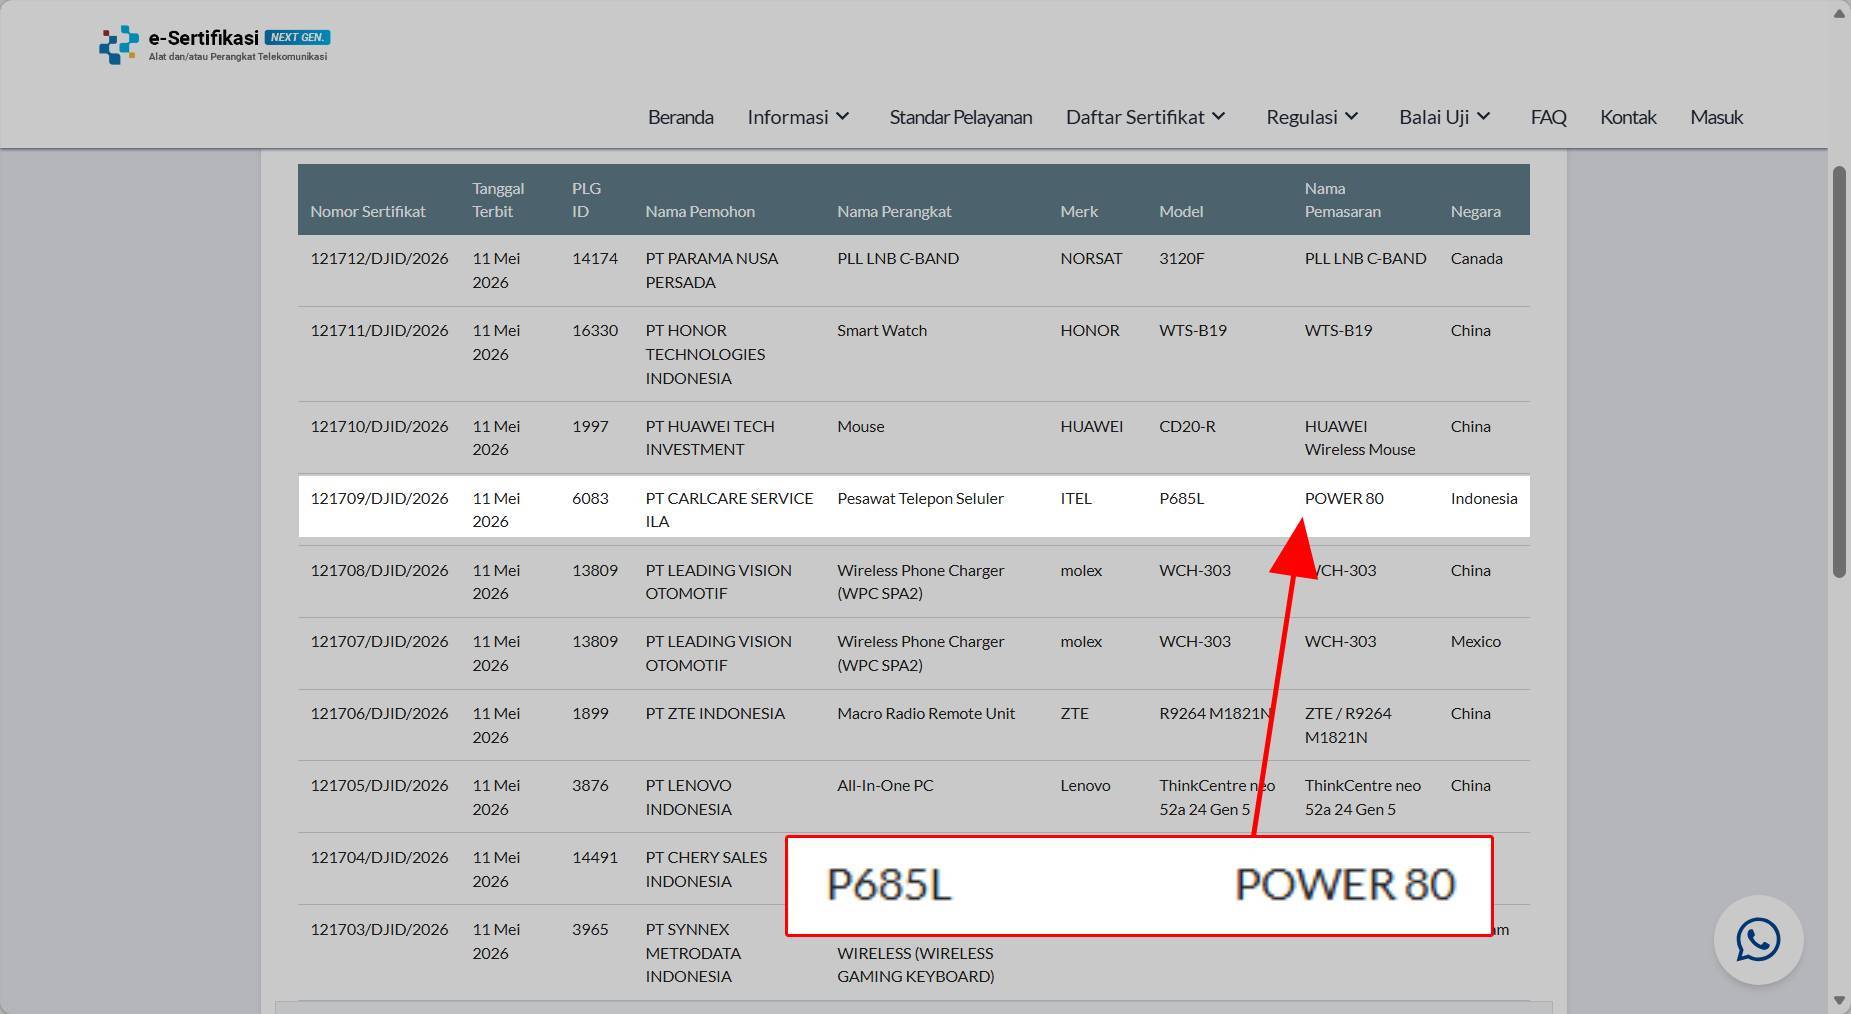Click PLG ID 14174 cell
This screenshot has height=1014, width=1851.
point(595,258)
